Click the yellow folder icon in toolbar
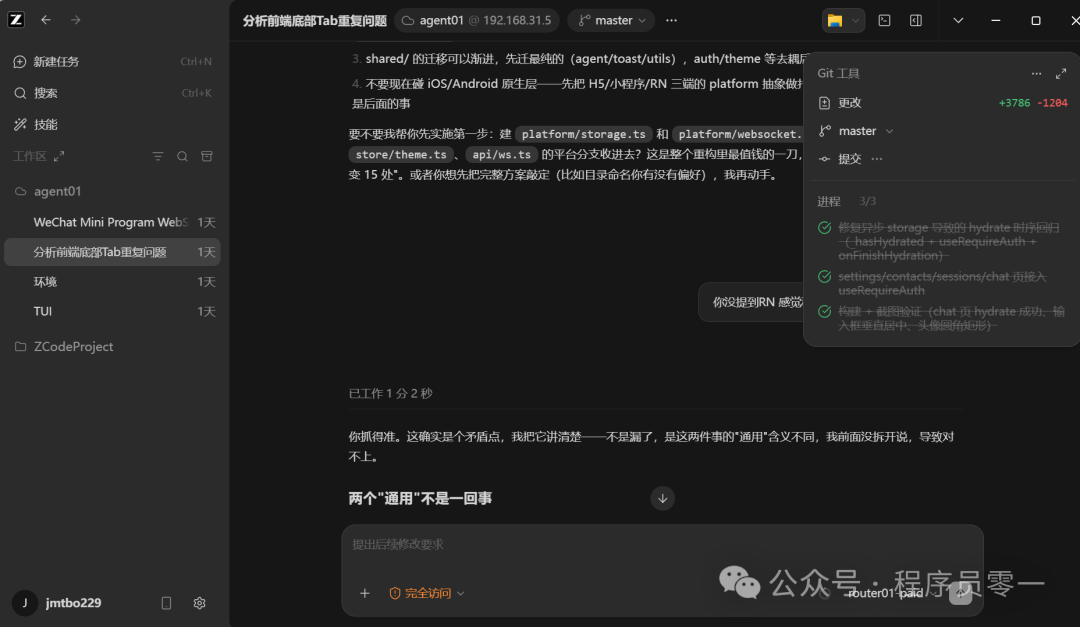 coord(835,21)
